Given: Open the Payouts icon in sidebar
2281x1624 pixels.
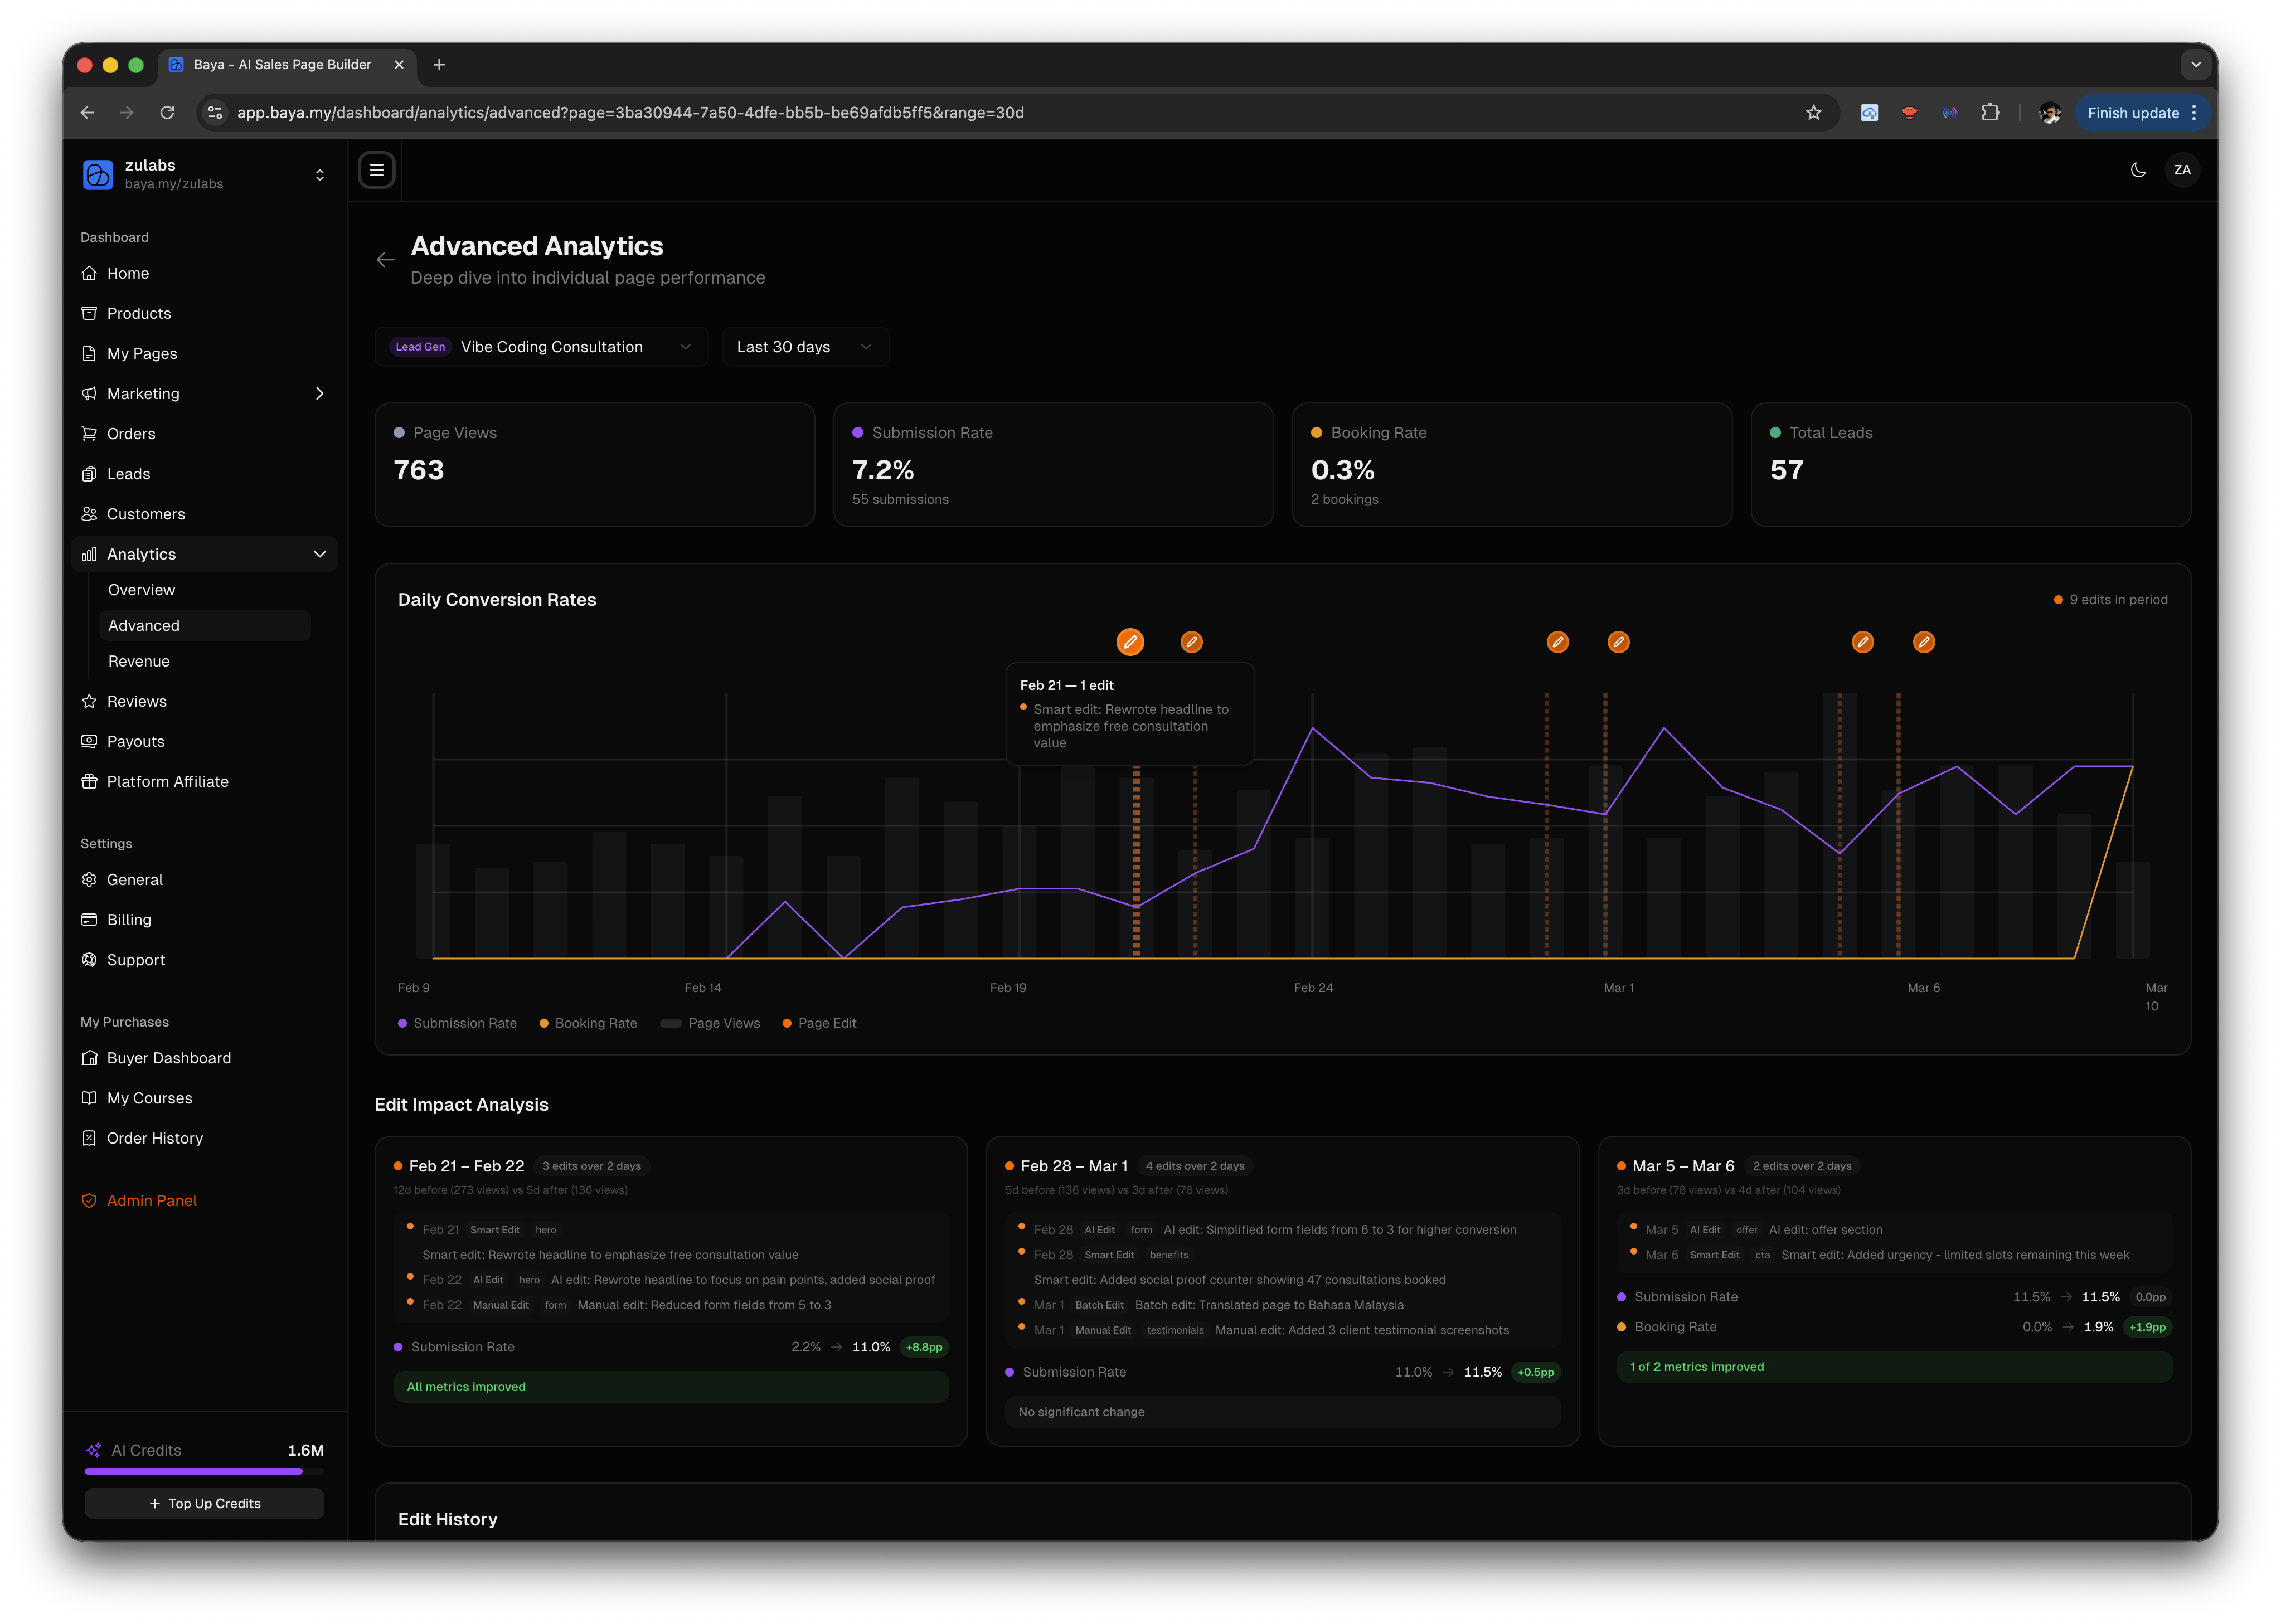Looking at the screenshot, I should 90,741.
